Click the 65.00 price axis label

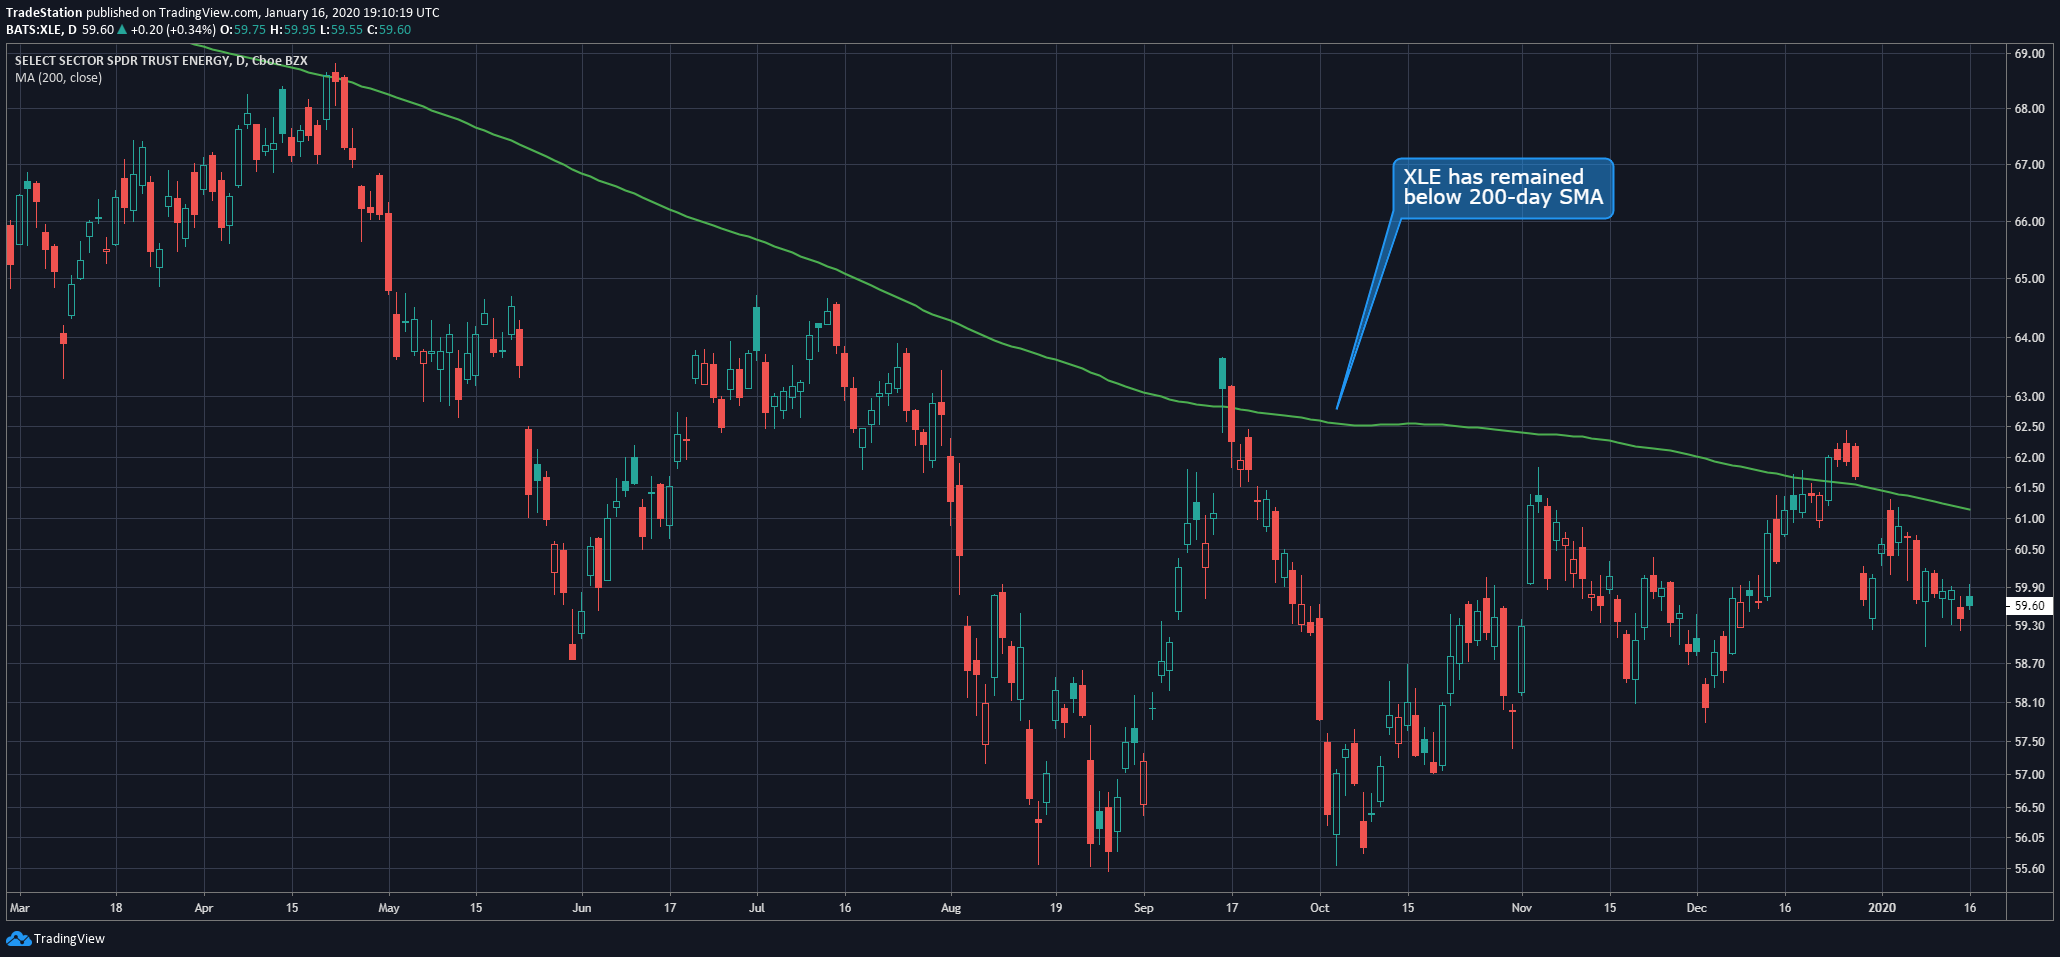2029,279
